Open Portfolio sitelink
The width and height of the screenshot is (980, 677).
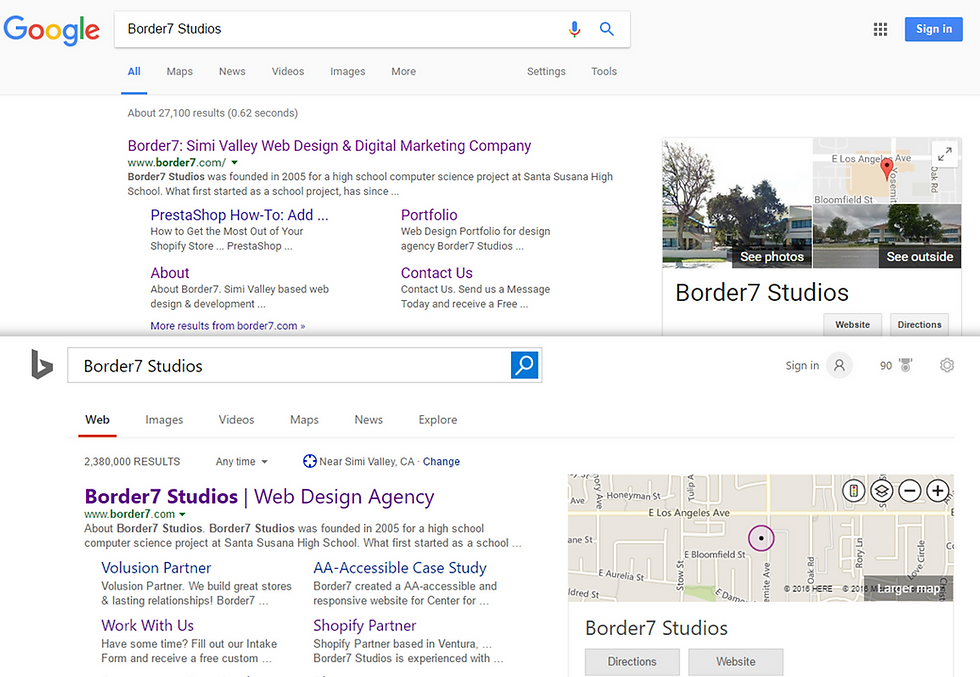pyautogui.click(x=429, y=215)
